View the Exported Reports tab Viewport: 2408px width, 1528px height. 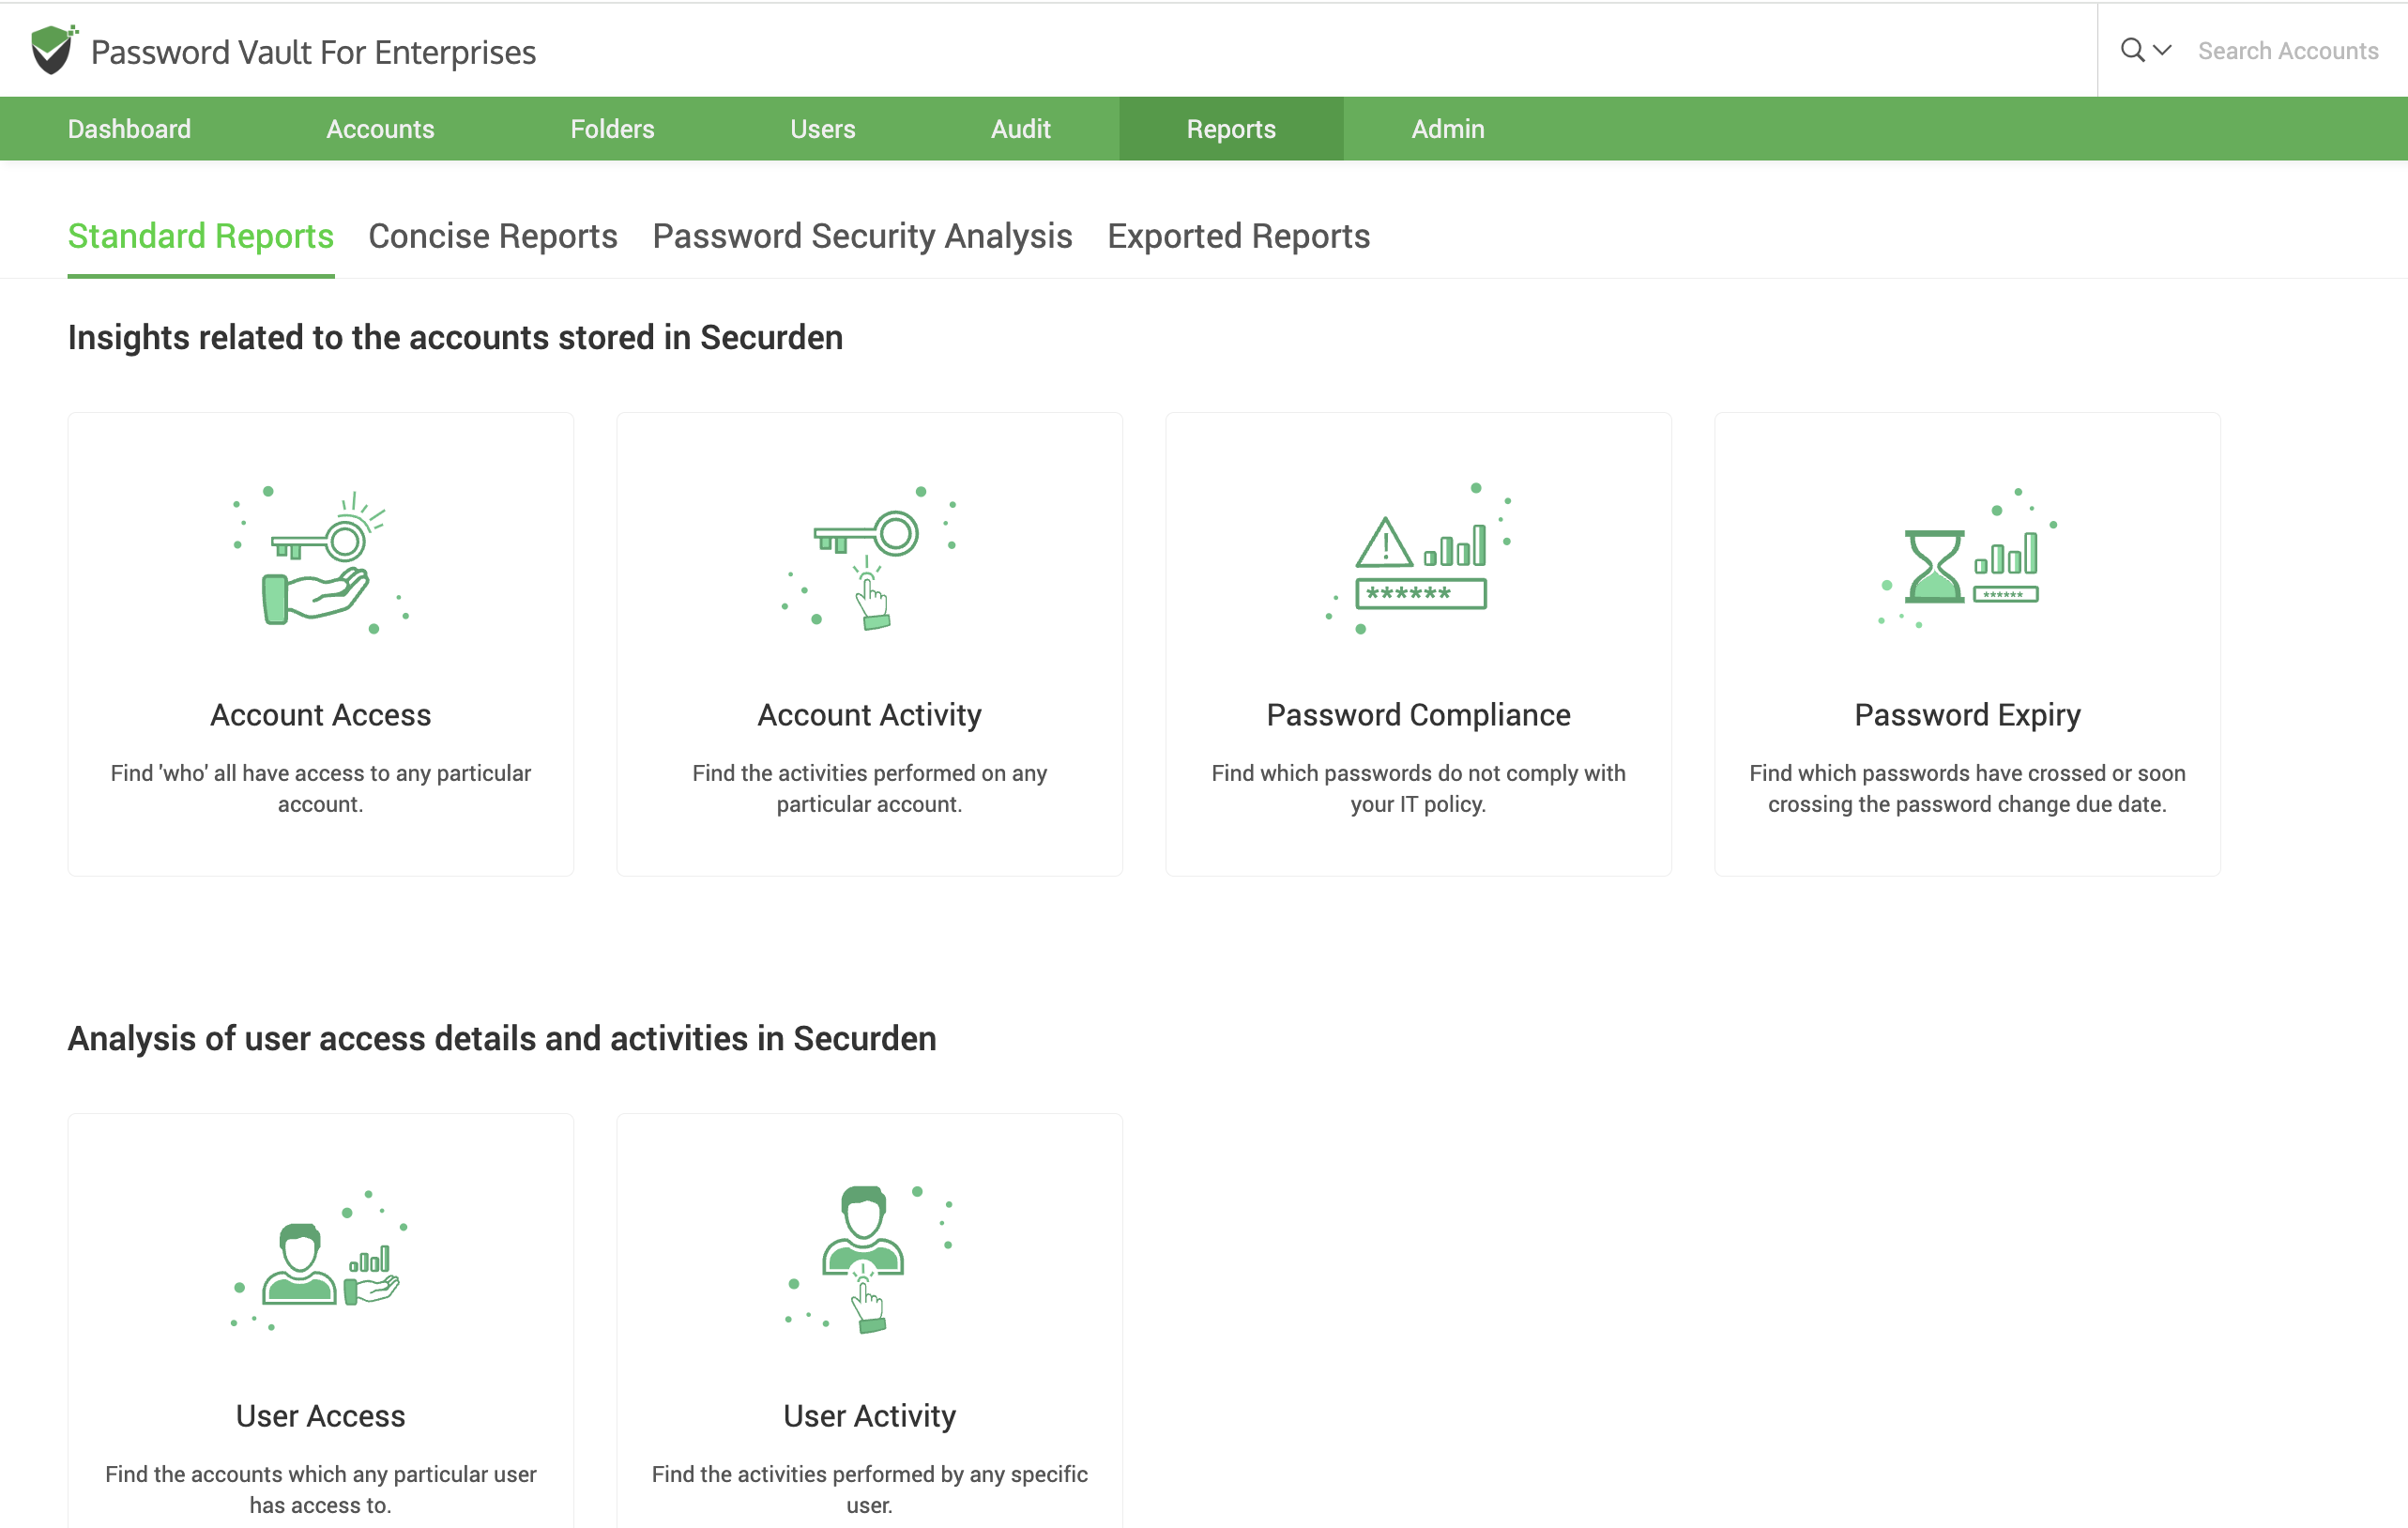[x=1238, y=236]
